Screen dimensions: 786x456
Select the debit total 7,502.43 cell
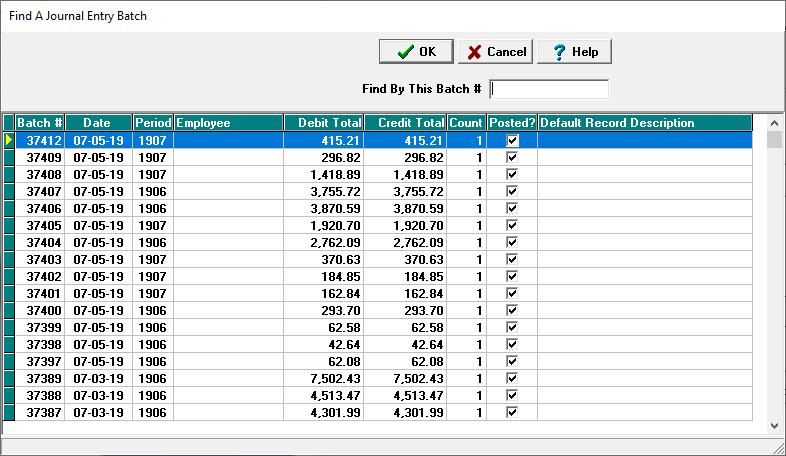click(325, 379)
